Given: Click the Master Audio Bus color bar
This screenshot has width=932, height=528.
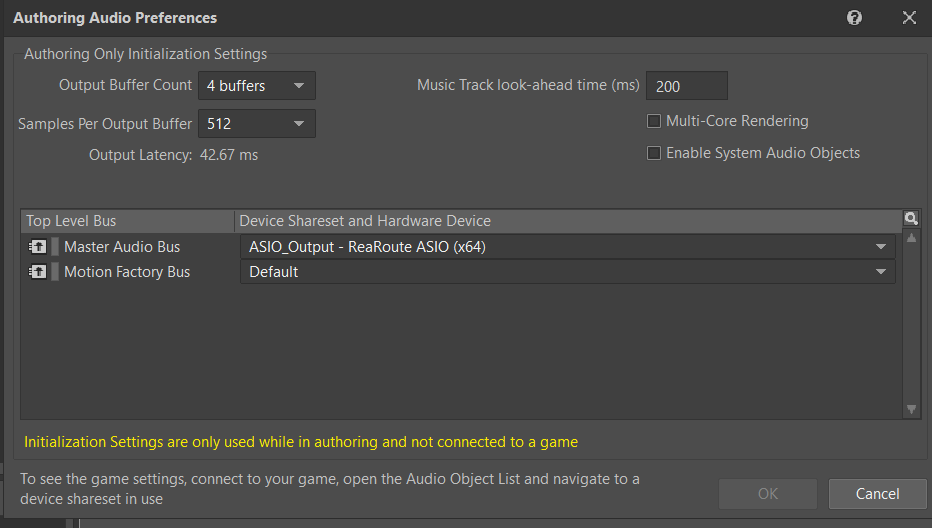Looking at the screenshot, I should click(55, 247).
